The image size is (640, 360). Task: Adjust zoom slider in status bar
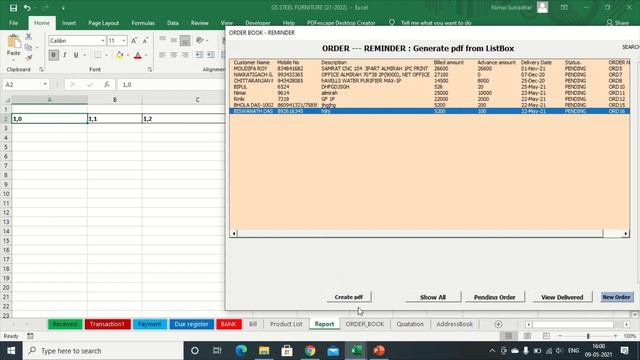point(588,336)
